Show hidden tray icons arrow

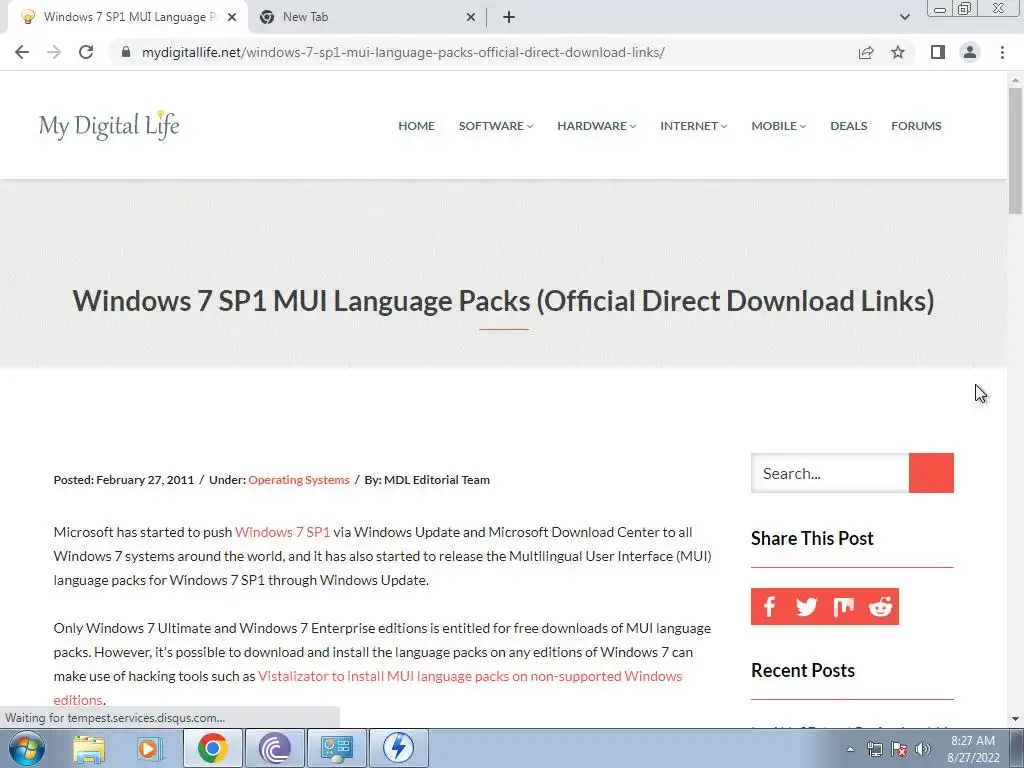(x=850, y=749)
